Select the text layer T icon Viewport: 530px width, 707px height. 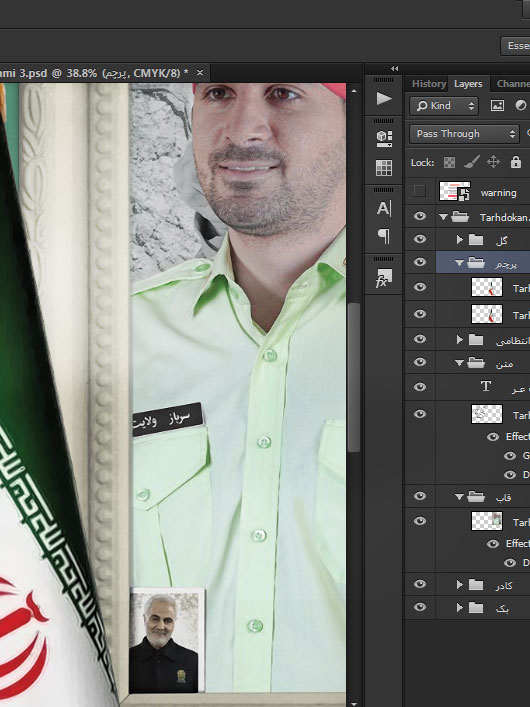click(x=486, y=386)
